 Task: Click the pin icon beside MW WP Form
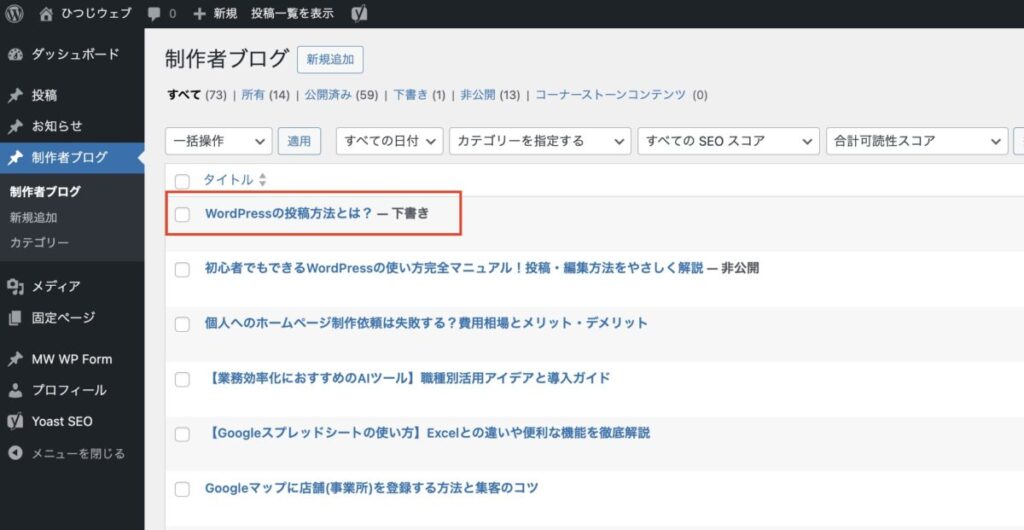pos(16,359)
